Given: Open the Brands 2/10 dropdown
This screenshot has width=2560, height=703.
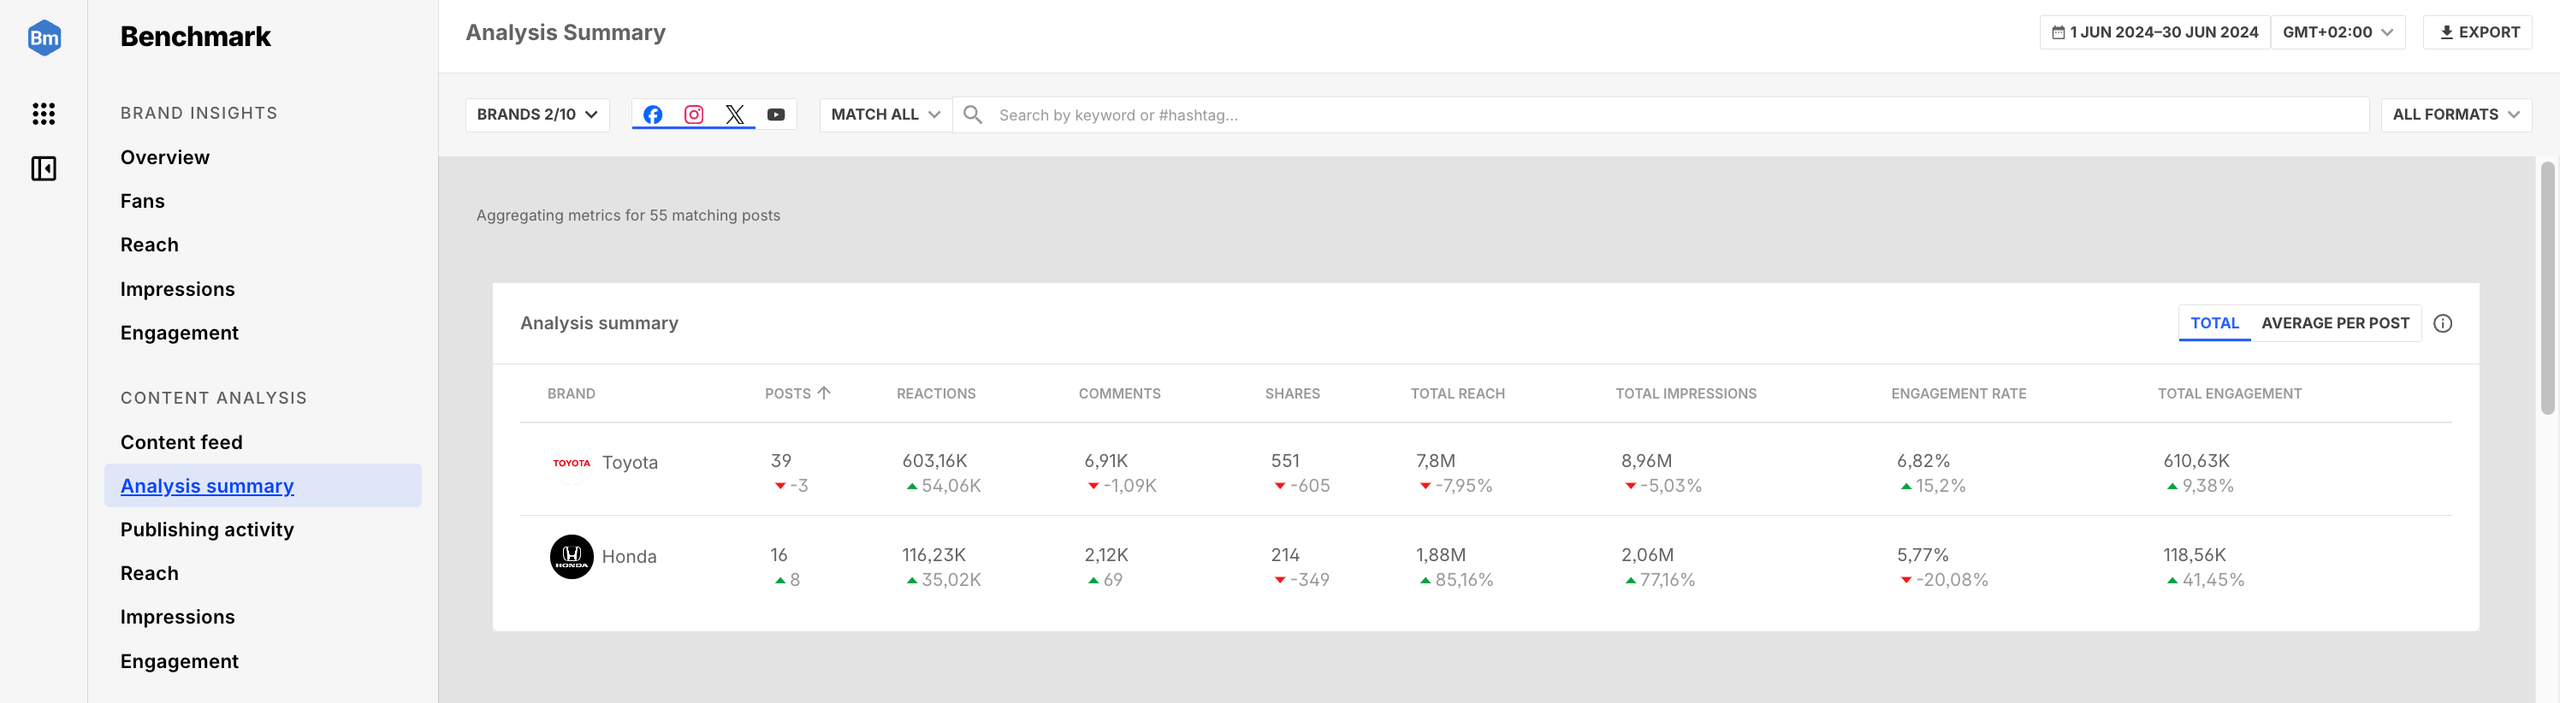Looking at the screenshot, I should (537, 115).
